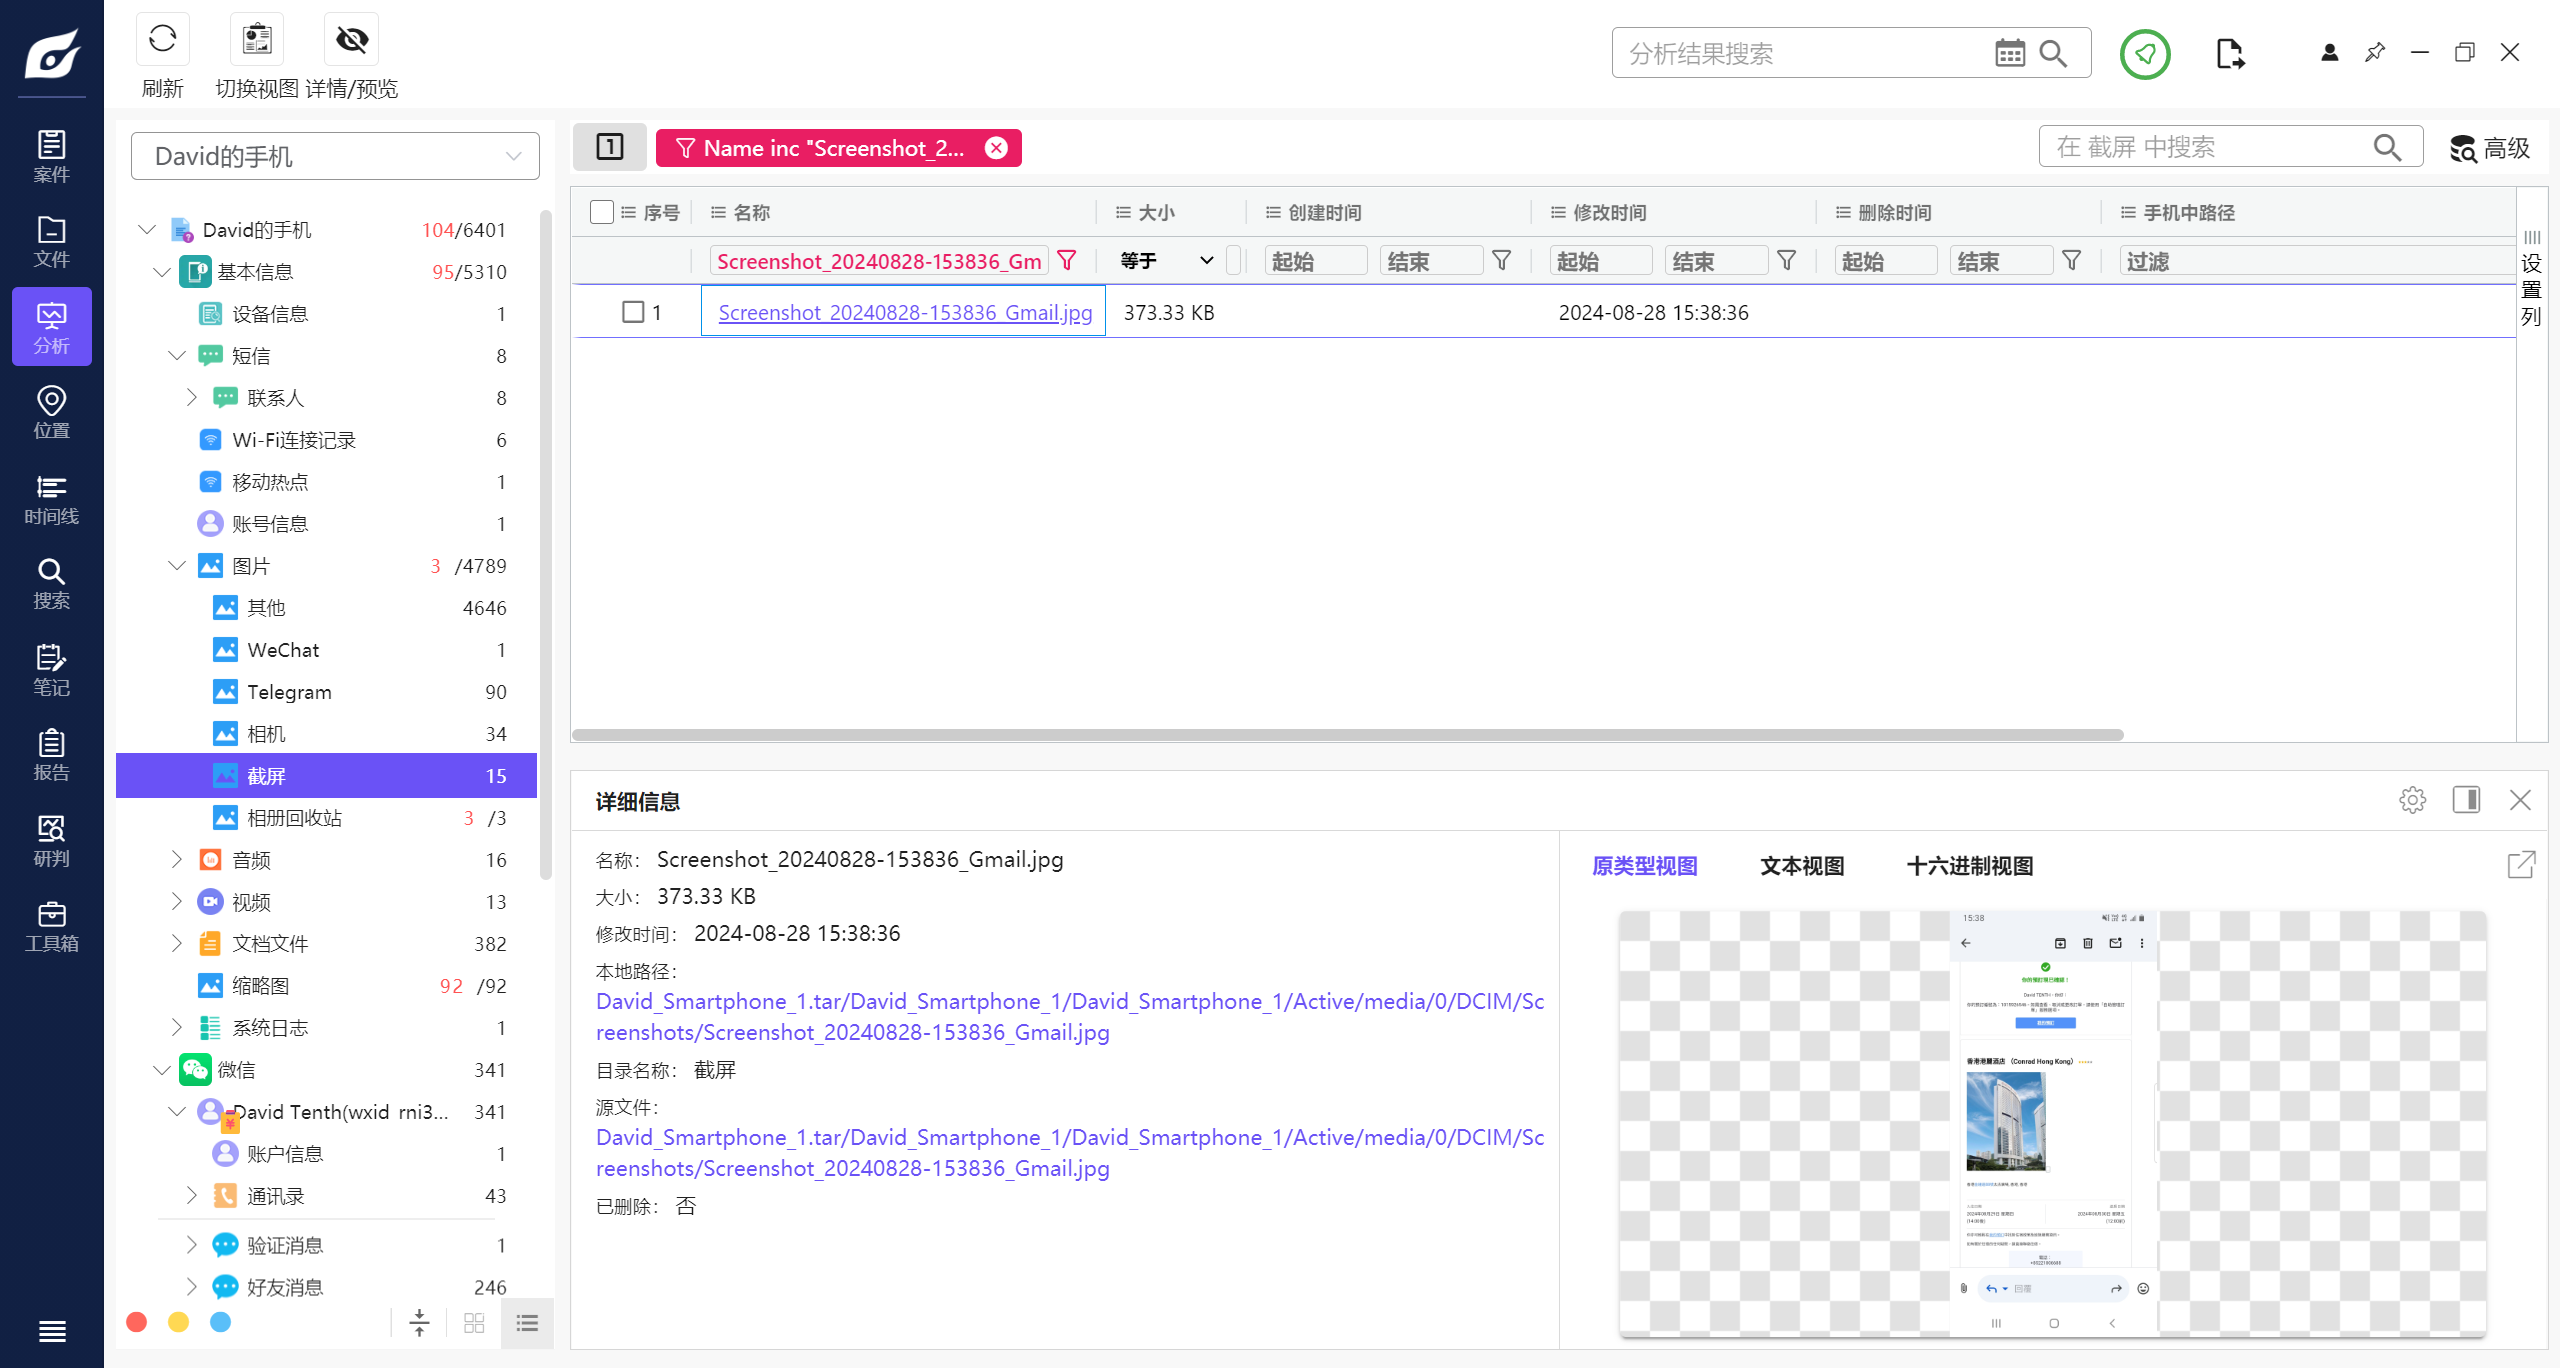Switch to the 十六进制视图 tab
2560x1368 pixels.
(x=1969, y=866)
